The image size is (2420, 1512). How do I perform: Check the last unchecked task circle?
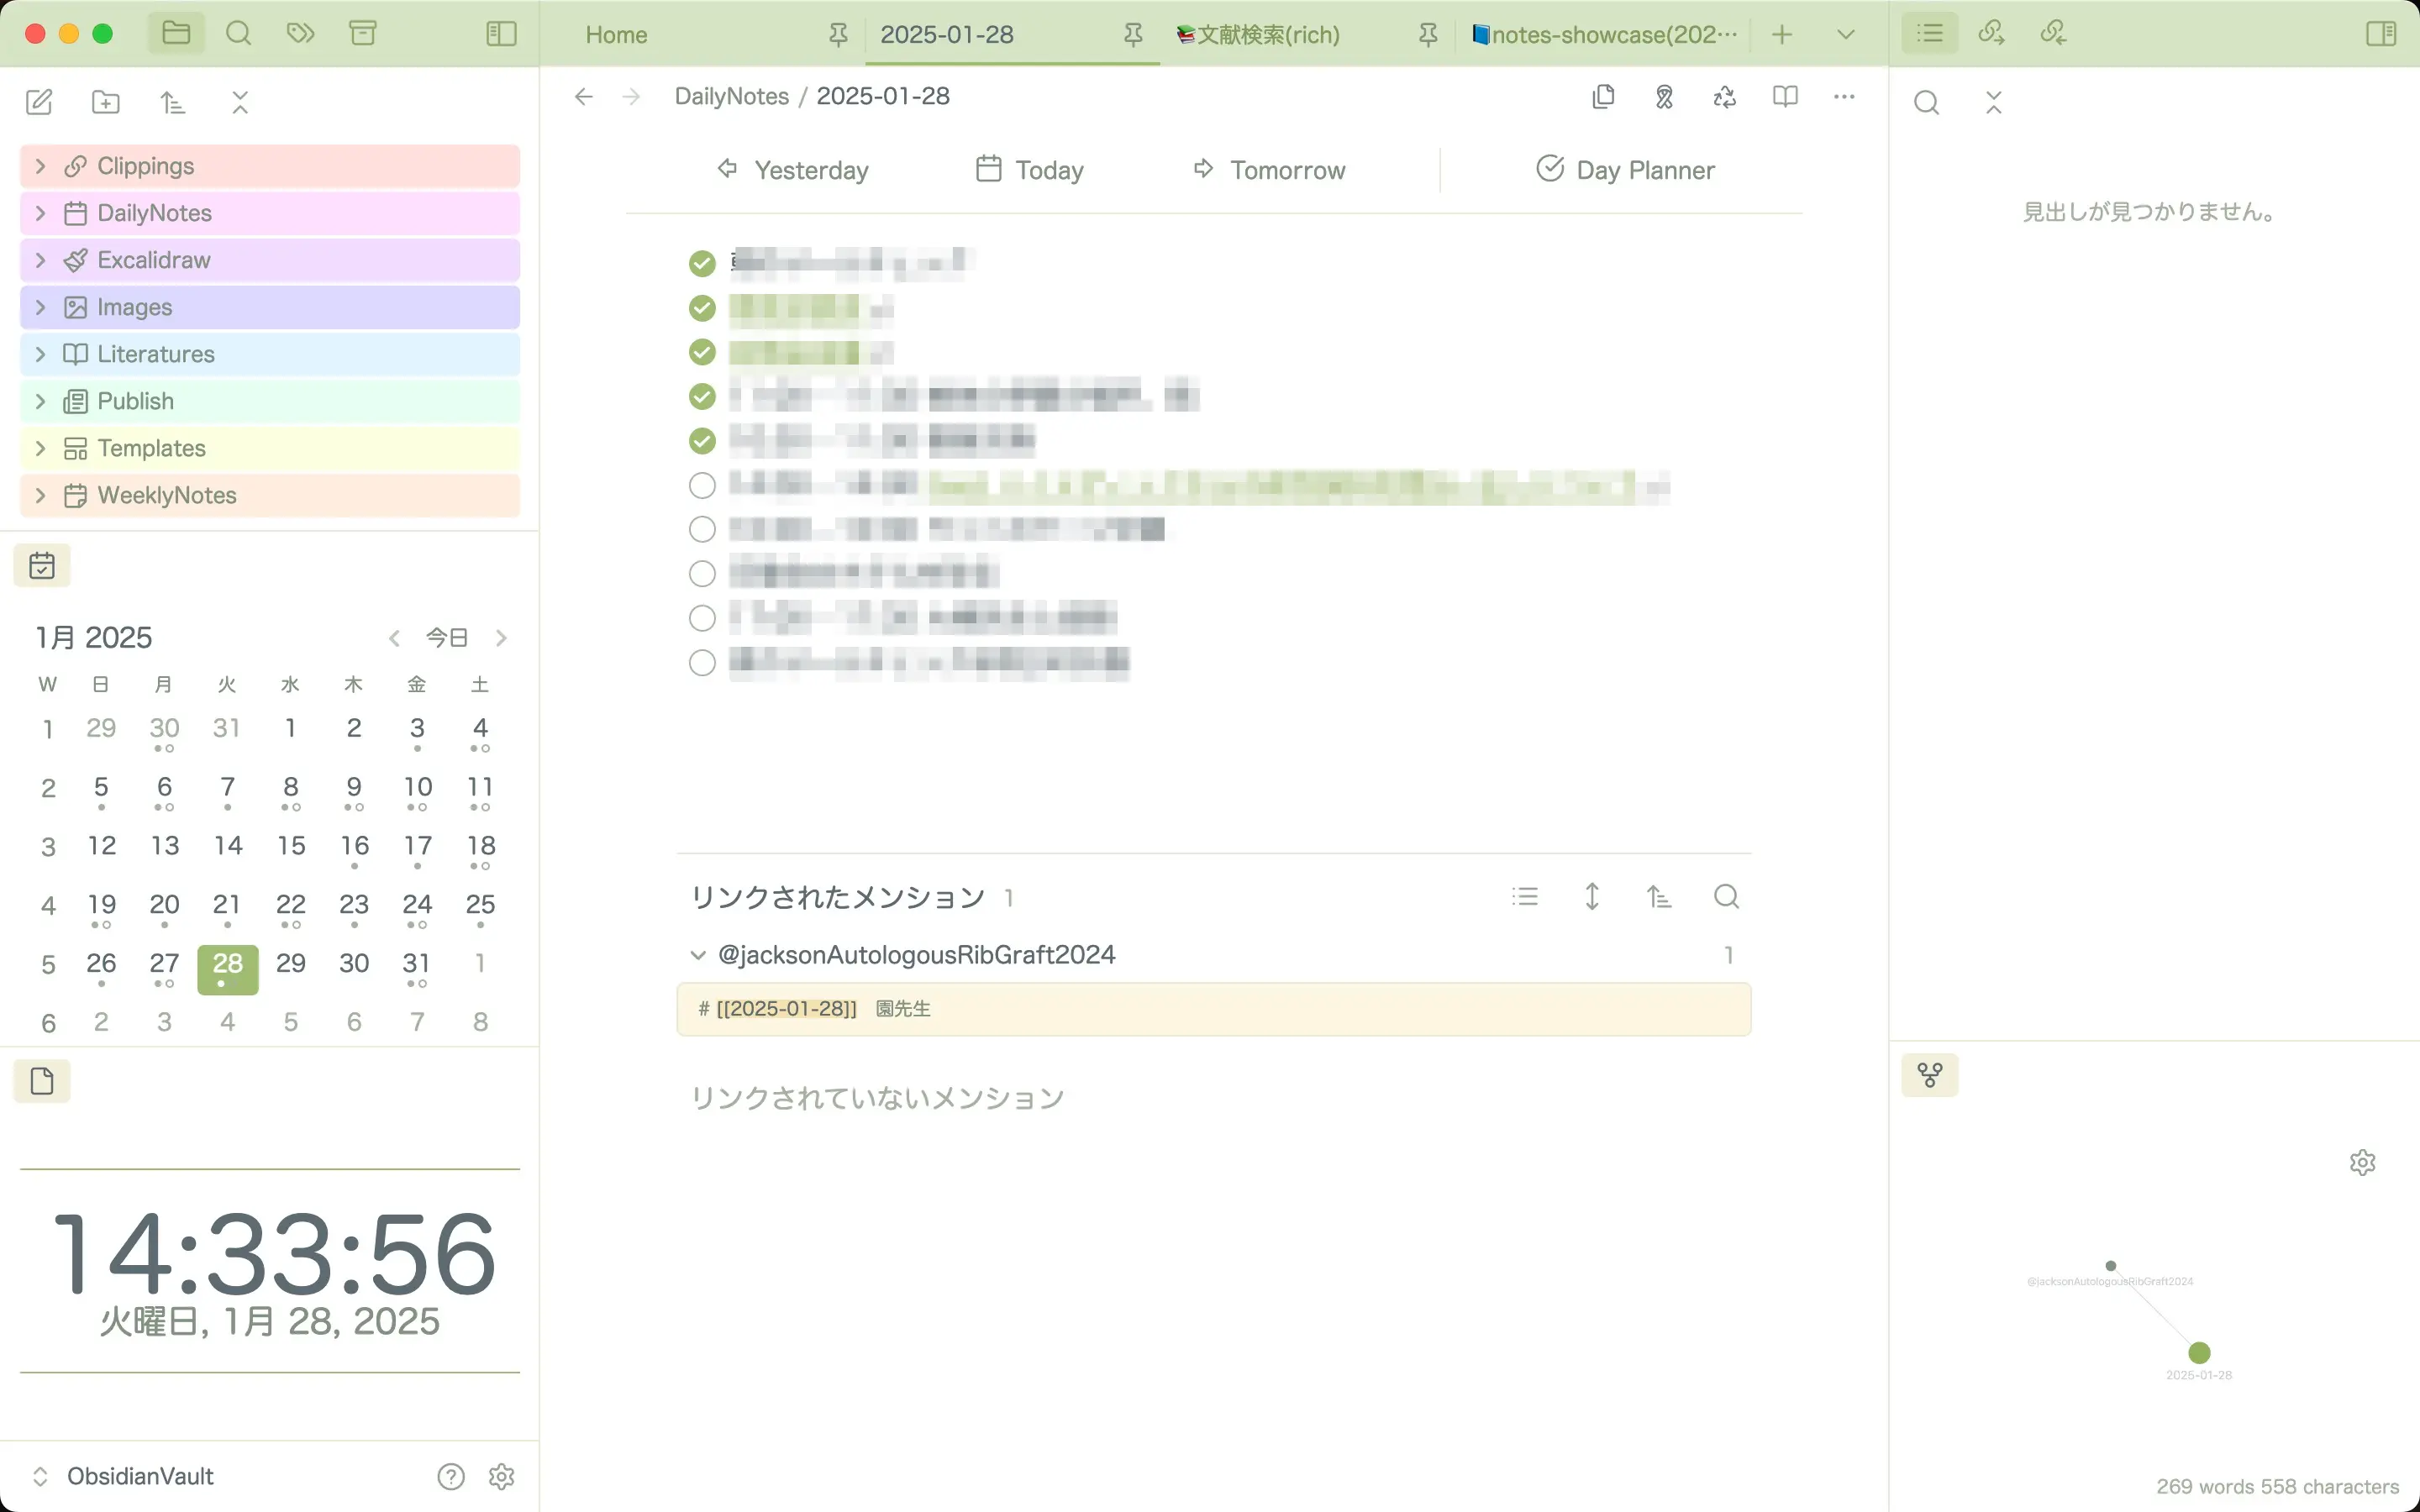click(702, 662)
